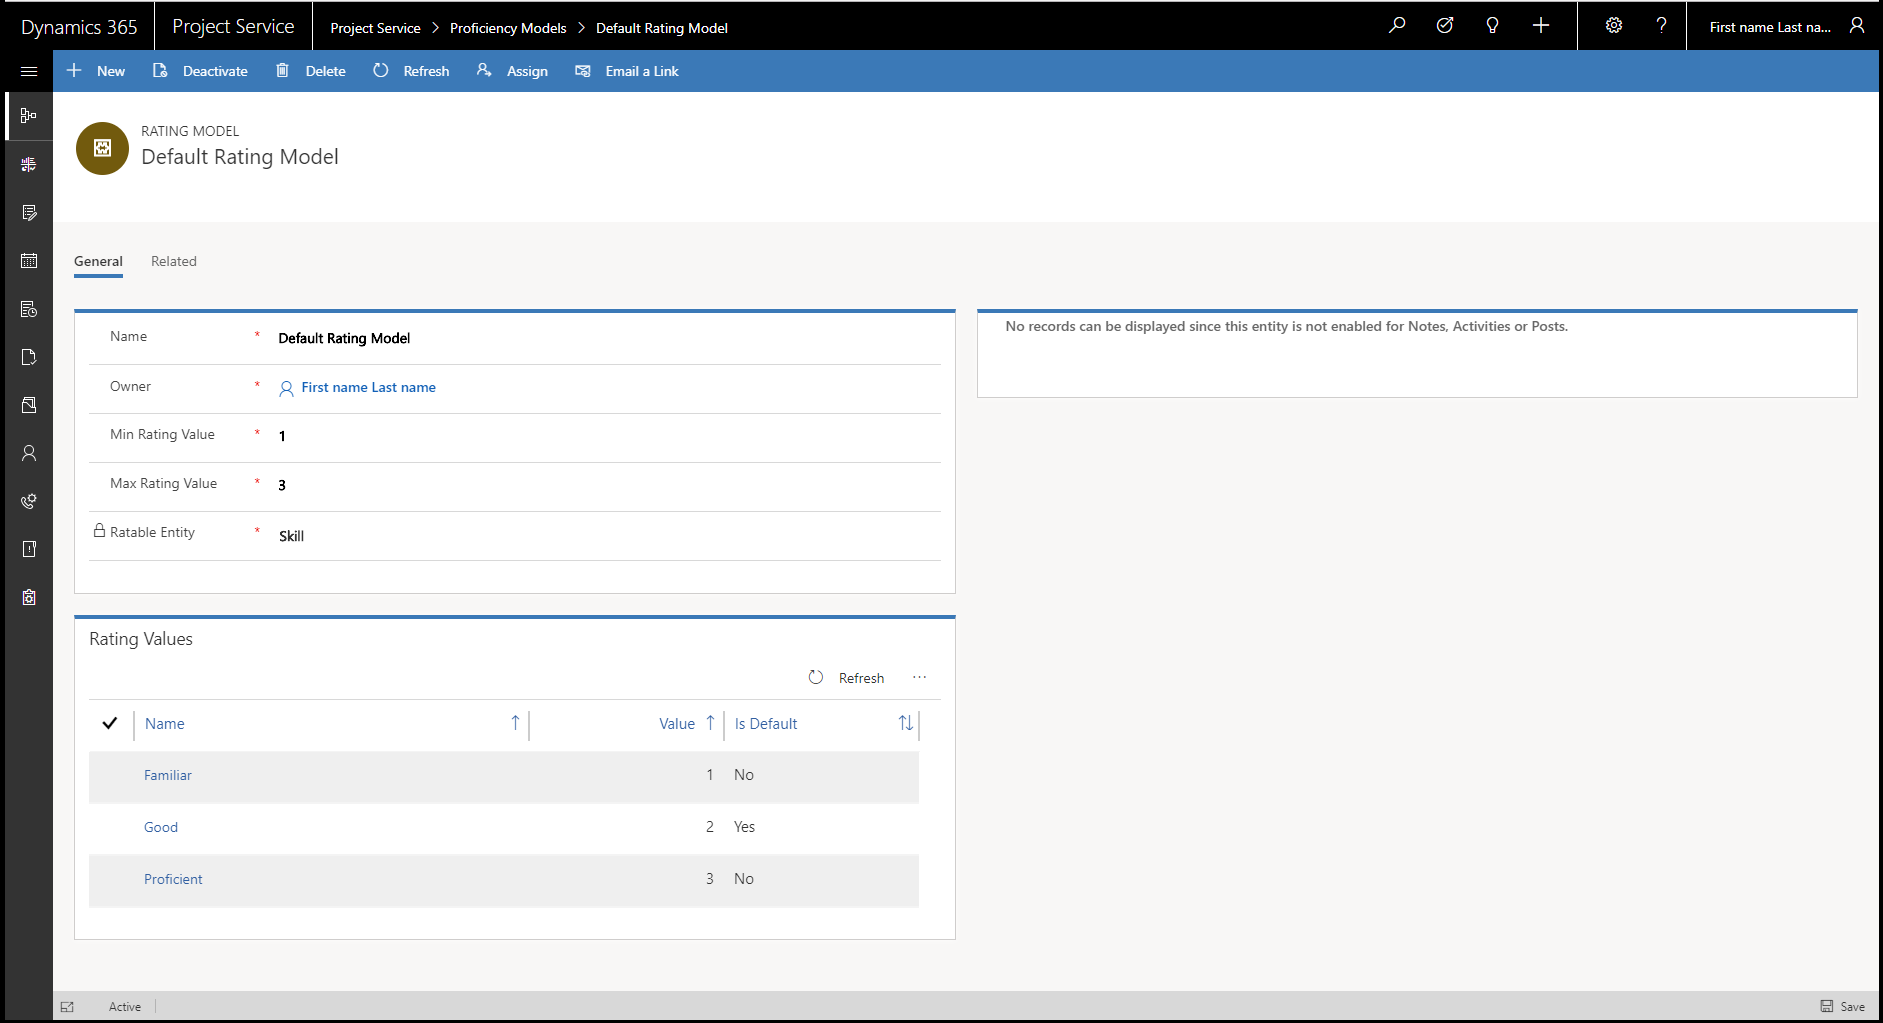Open the Rating Values more commands ellipsis

tap(919, 677)
